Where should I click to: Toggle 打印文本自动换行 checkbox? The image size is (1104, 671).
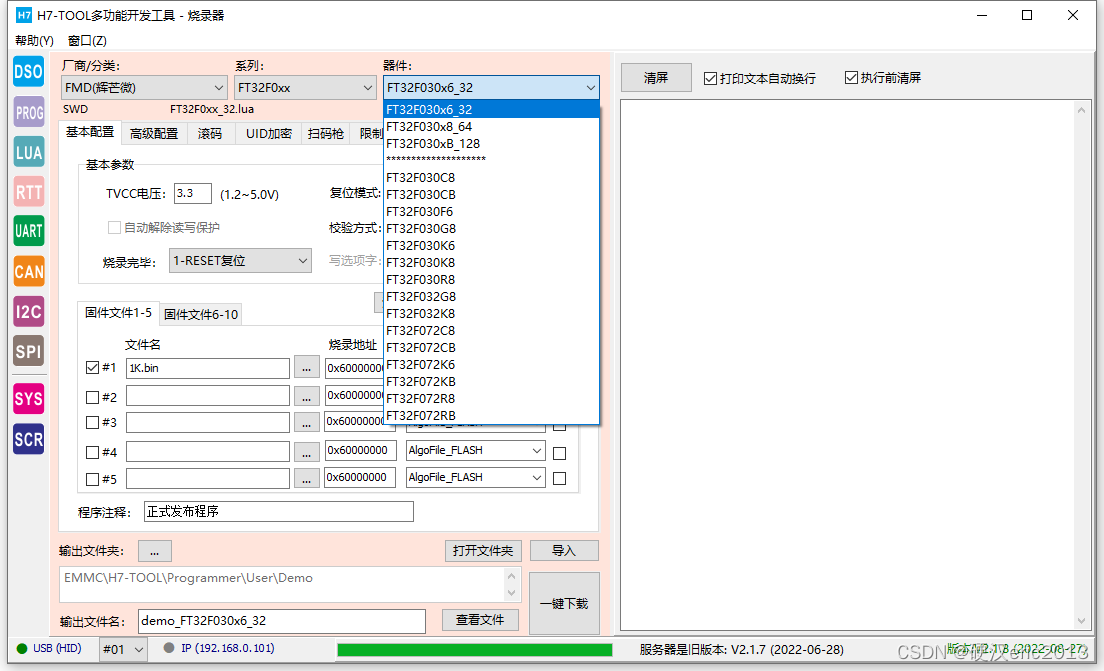point(710,78)
